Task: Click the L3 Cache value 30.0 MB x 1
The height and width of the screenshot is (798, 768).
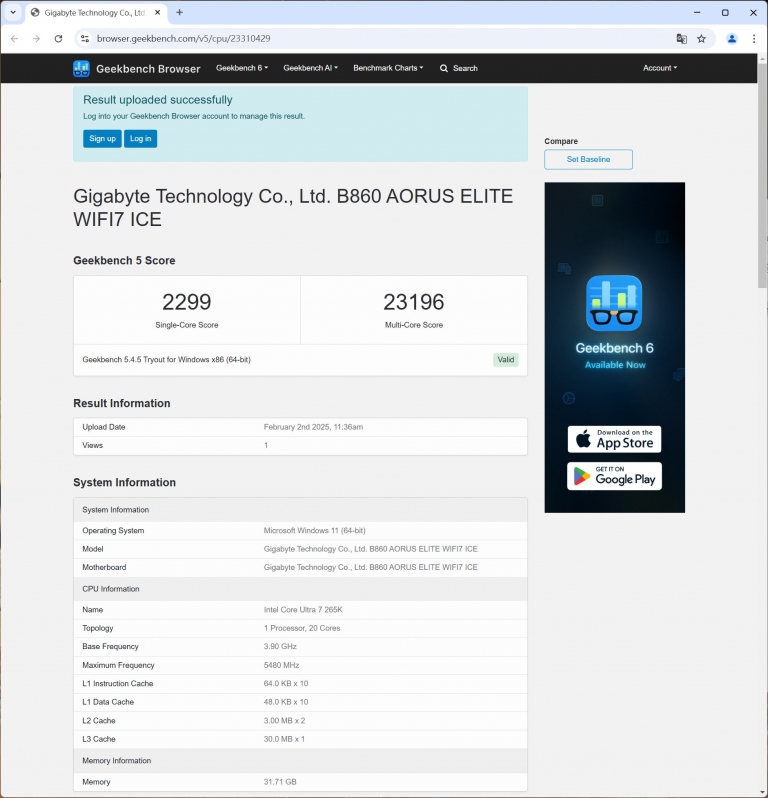Action: point(284,739)
